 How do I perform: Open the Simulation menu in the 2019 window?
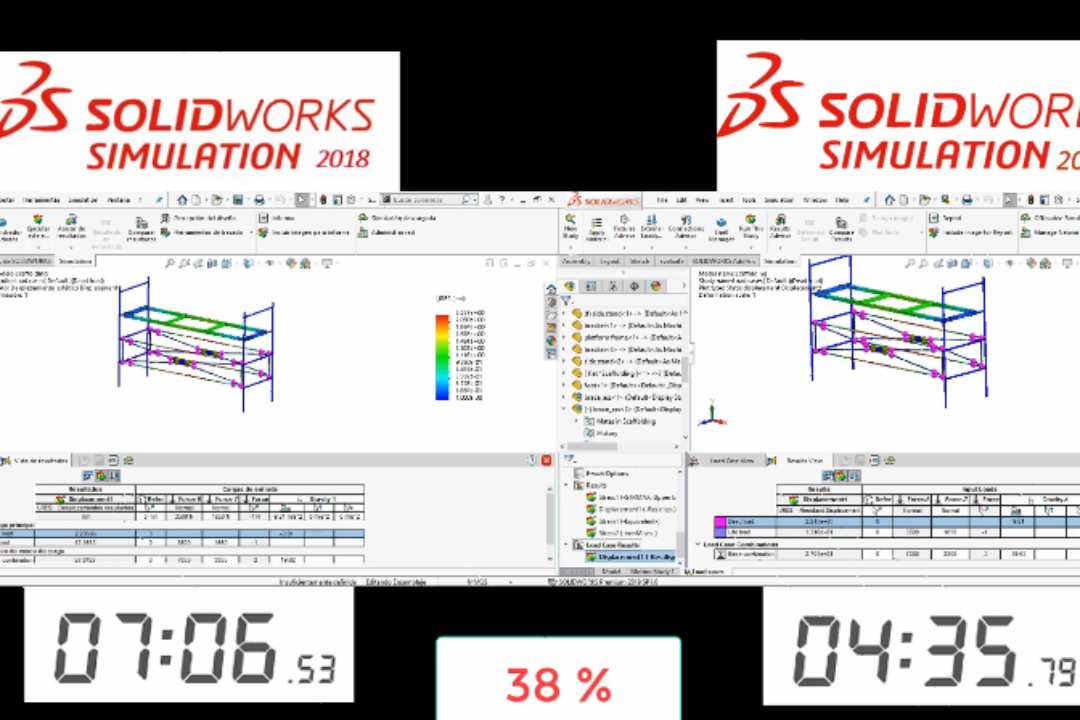point(779,200)
